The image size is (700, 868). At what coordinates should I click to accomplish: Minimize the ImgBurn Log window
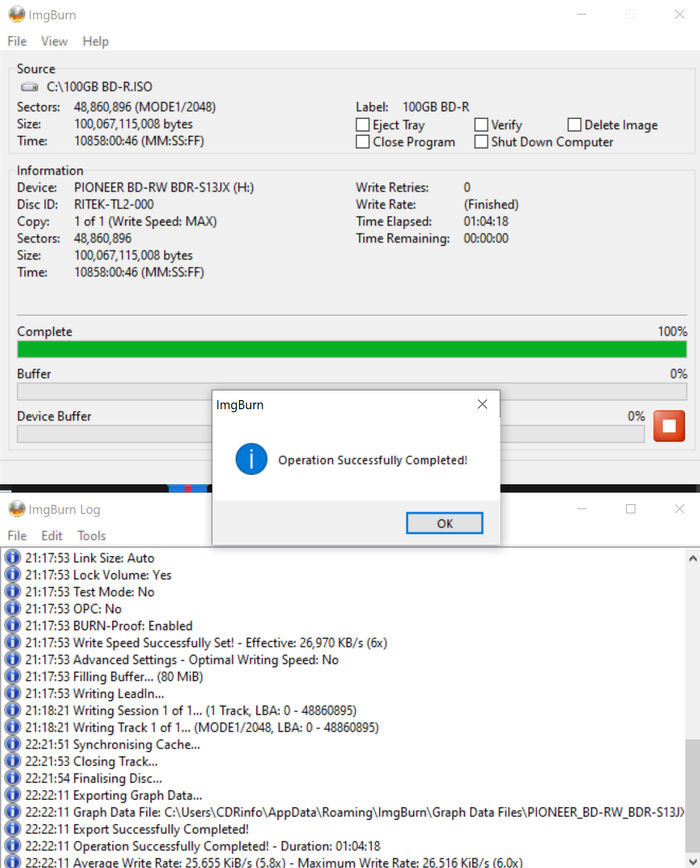click(581, 509)
